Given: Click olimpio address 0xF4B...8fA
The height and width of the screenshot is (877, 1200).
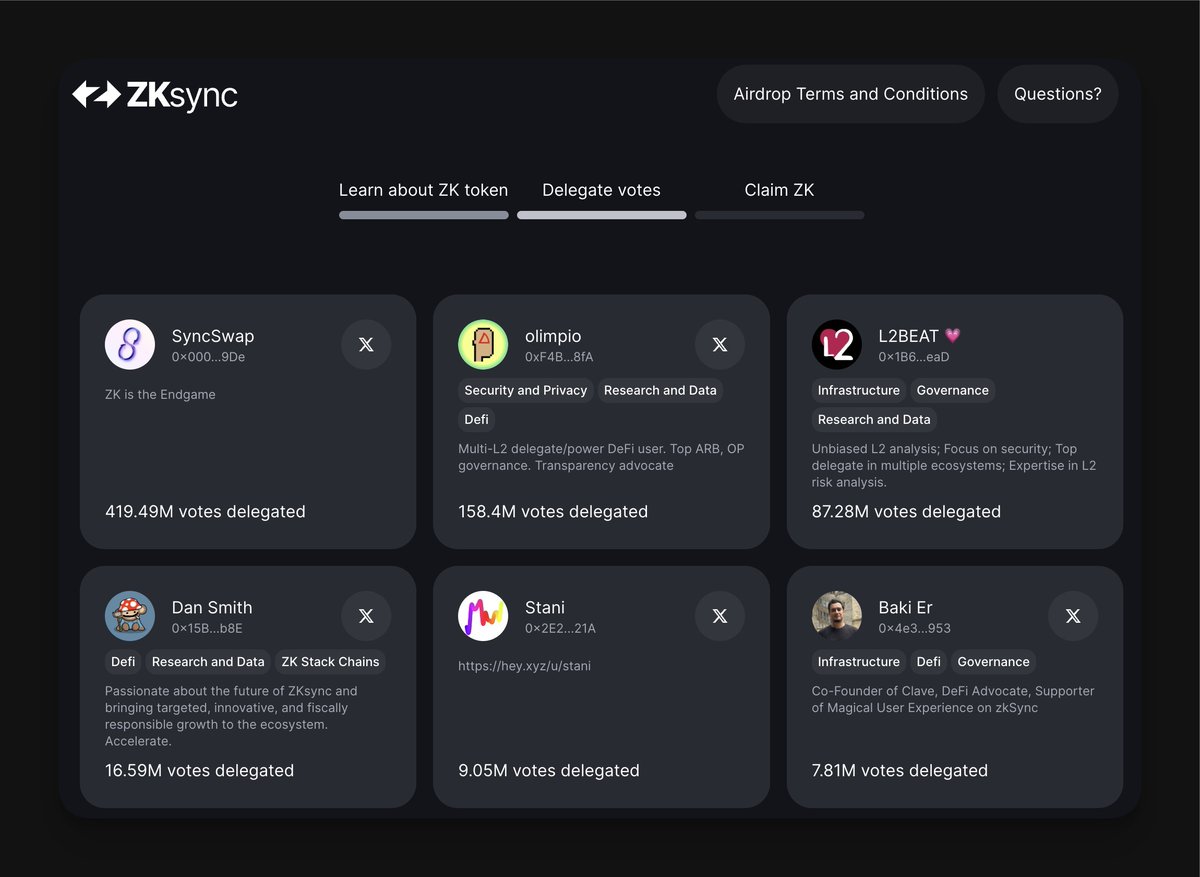Looking at the screenshot, I should point(559,357).
